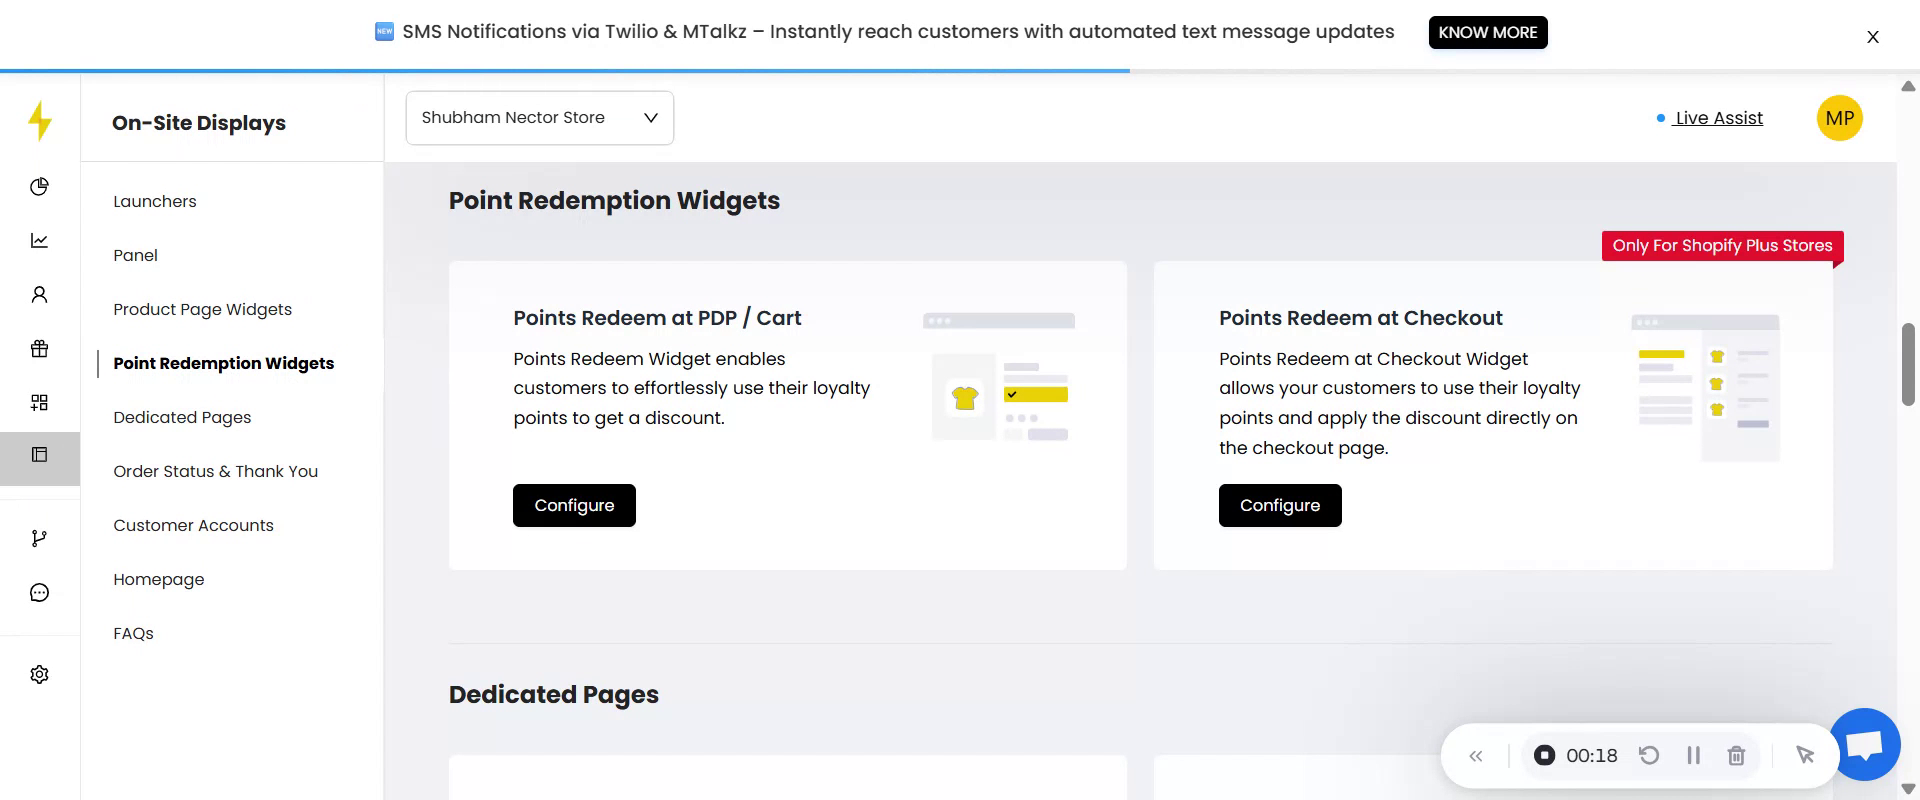Delete the recording with trash icon
The image size is (1920, 800).
click(x=1736, y=756)
